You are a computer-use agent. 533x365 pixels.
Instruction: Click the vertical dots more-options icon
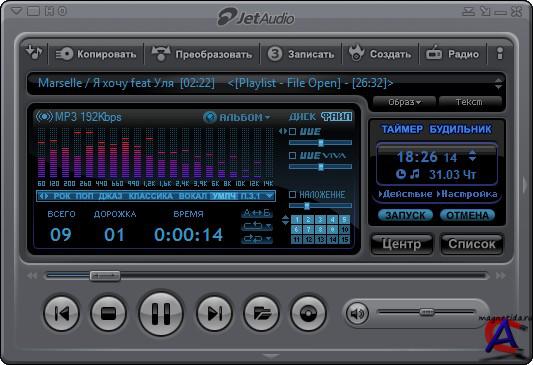(500, 53)
